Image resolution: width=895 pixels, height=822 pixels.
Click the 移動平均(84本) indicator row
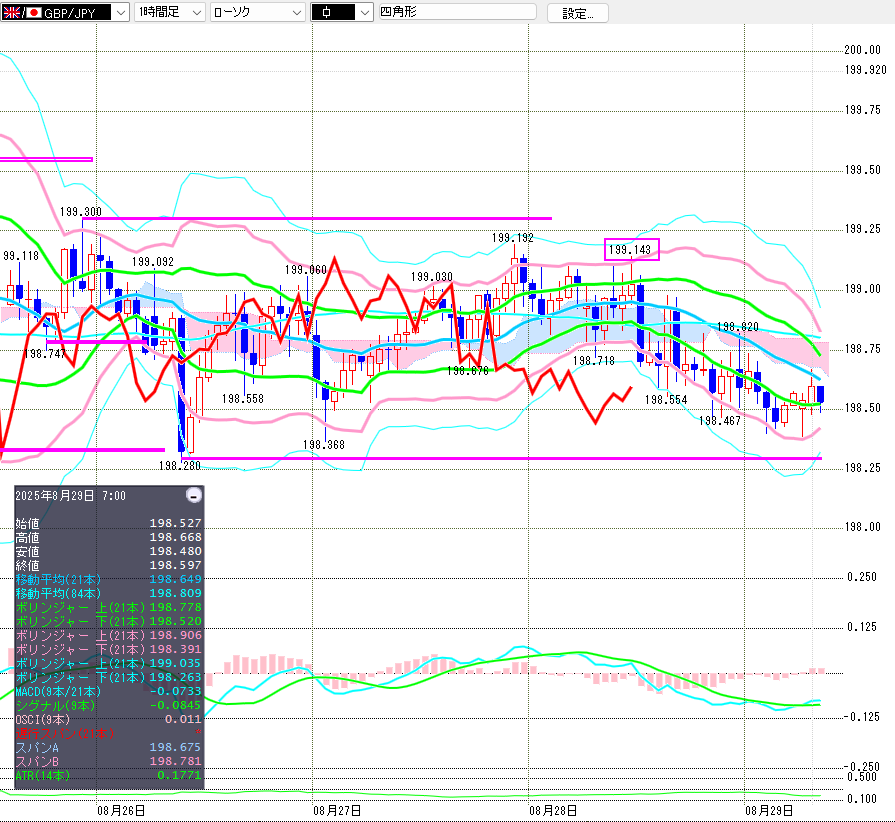tap(108, 593)
